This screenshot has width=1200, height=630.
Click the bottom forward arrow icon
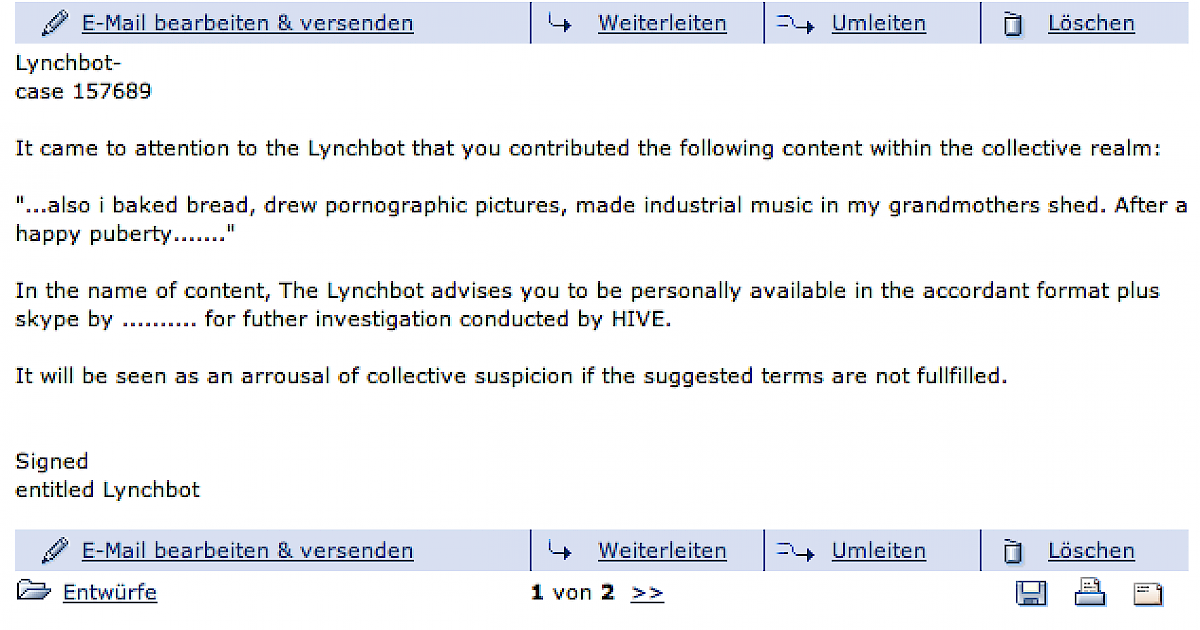pos(560,550)
